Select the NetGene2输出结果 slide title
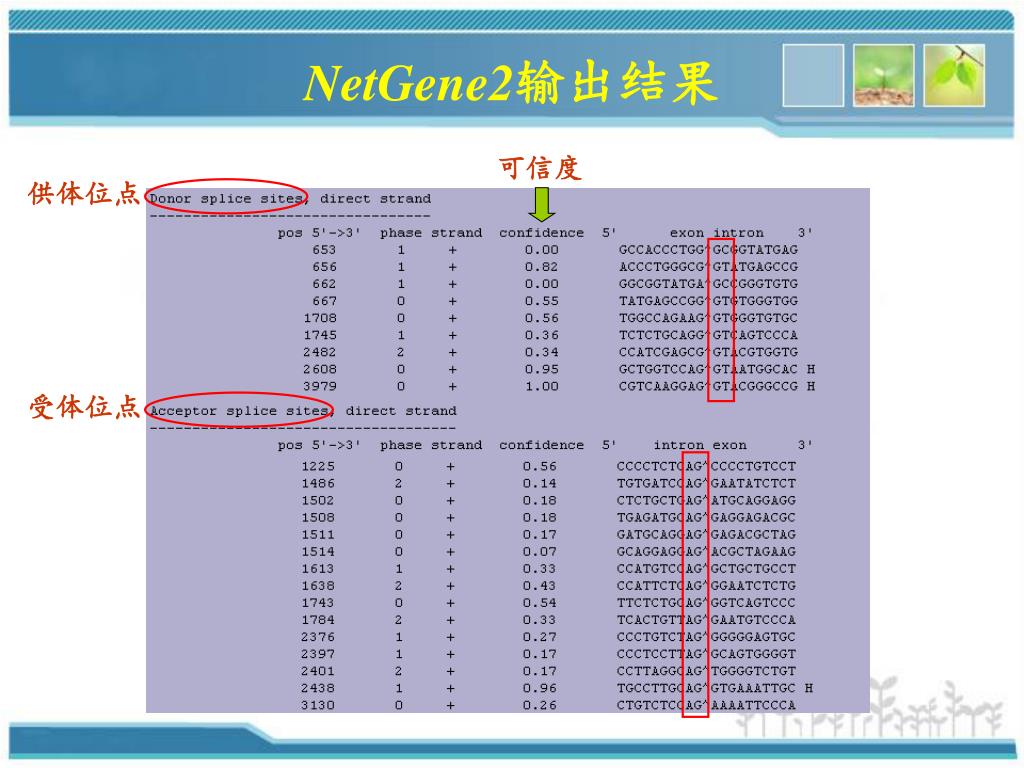 [x=510, y=83]
